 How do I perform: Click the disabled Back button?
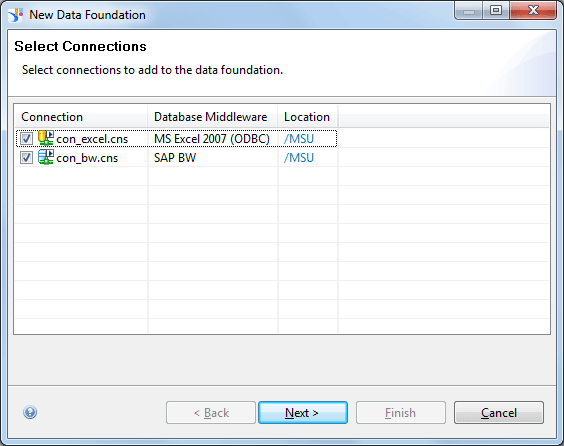click(211, 413)
